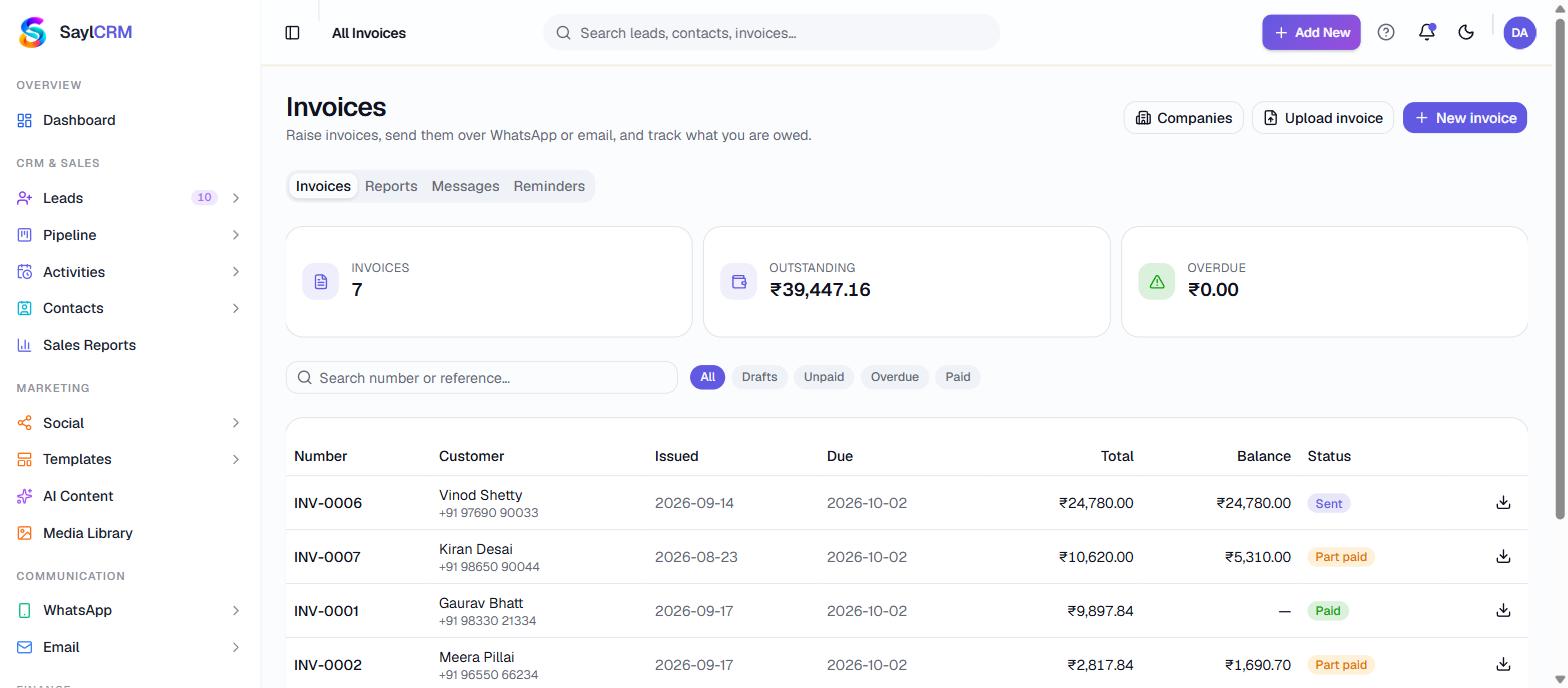This screenshot has width=1568, height=688.
Task: Download invoice INV-0007
Action: coord(1503,556)
